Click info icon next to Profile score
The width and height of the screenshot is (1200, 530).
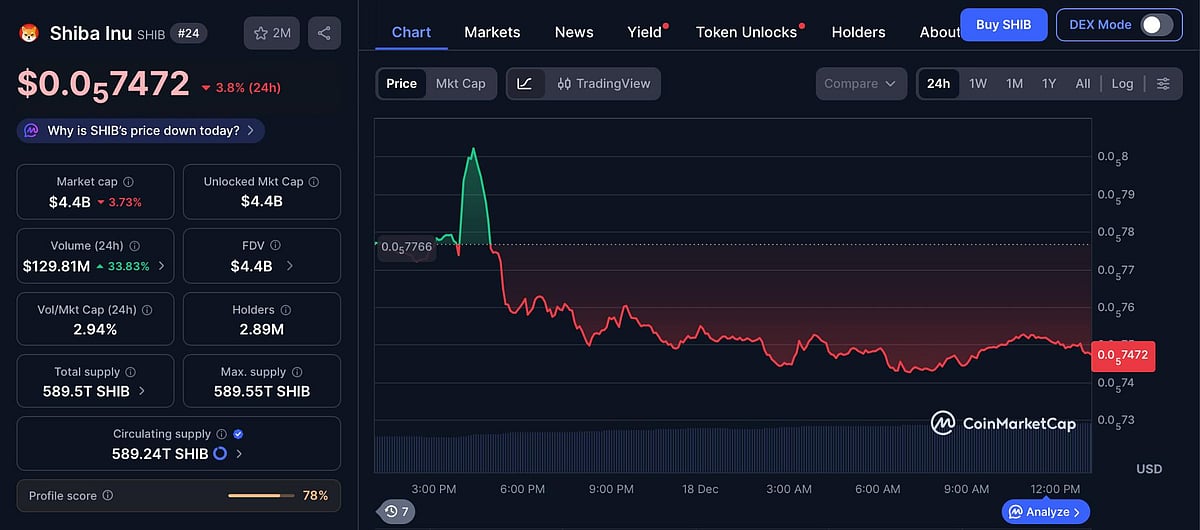pos(108,495)
